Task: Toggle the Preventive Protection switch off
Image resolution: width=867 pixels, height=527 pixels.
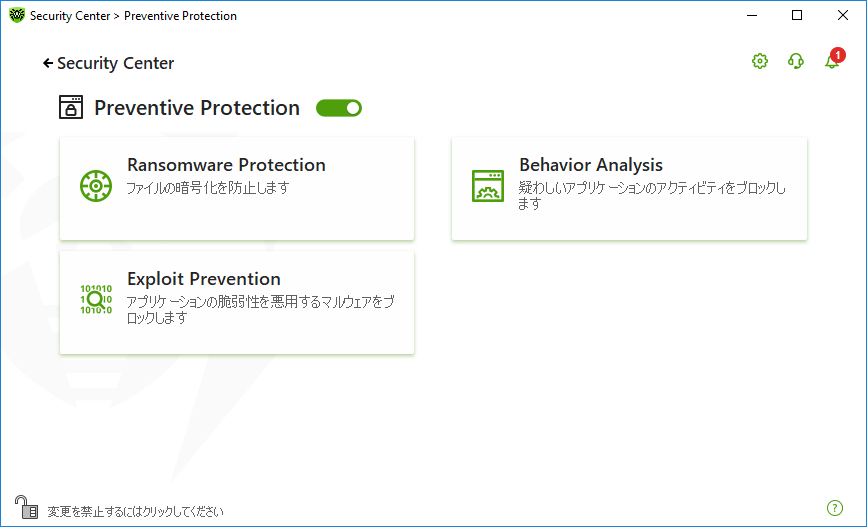Action: [338, 108]
